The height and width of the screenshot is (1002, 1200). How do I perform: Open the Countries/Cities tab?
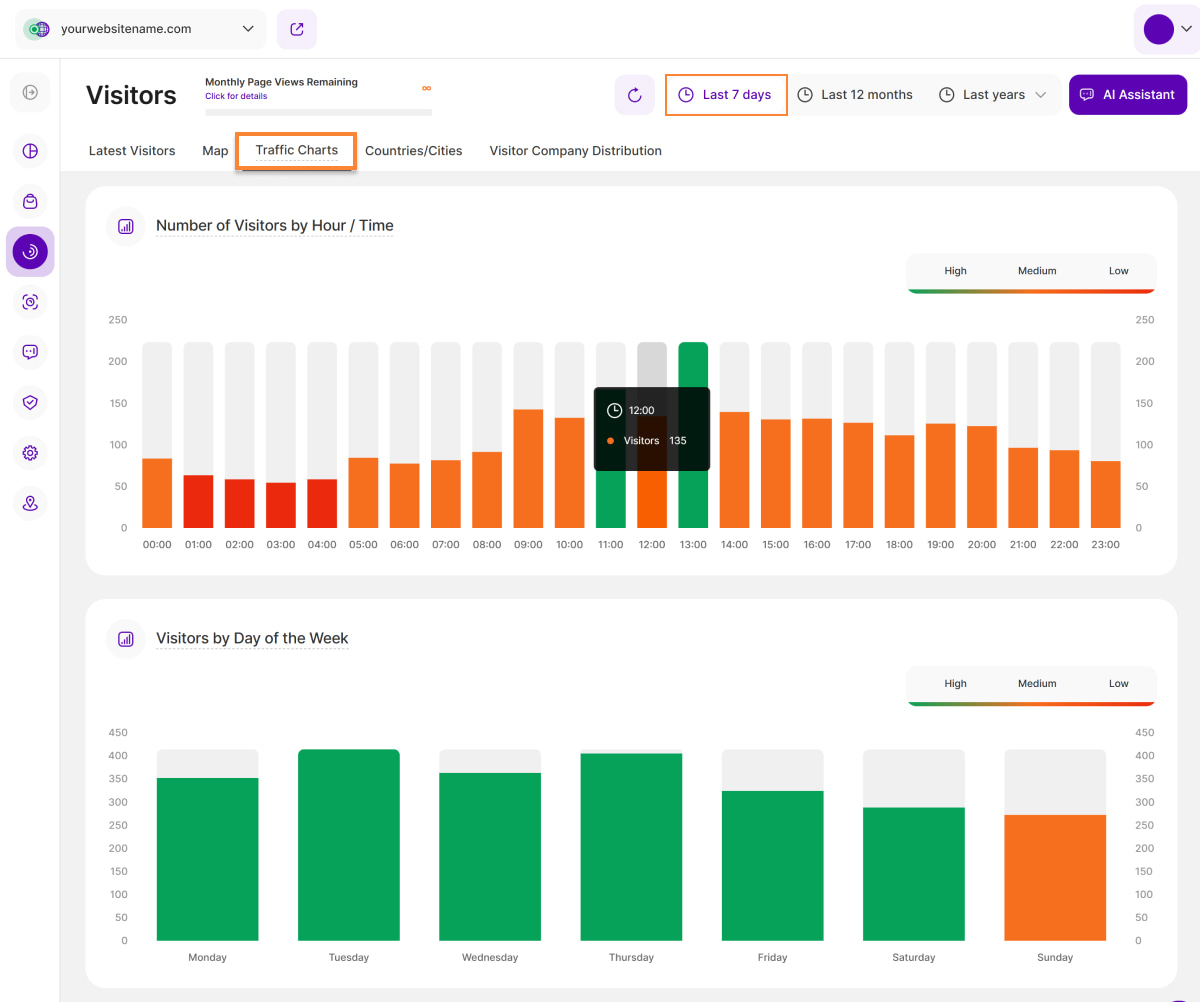[413, 151]
